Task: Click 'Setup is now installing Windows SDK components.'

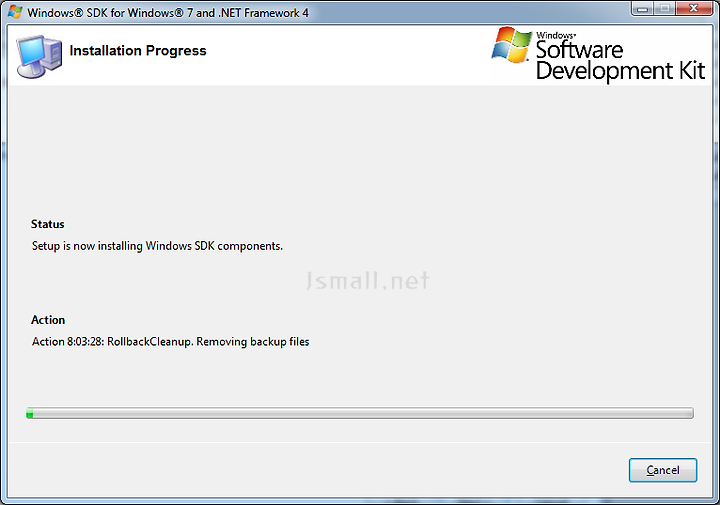Action: 157,246
